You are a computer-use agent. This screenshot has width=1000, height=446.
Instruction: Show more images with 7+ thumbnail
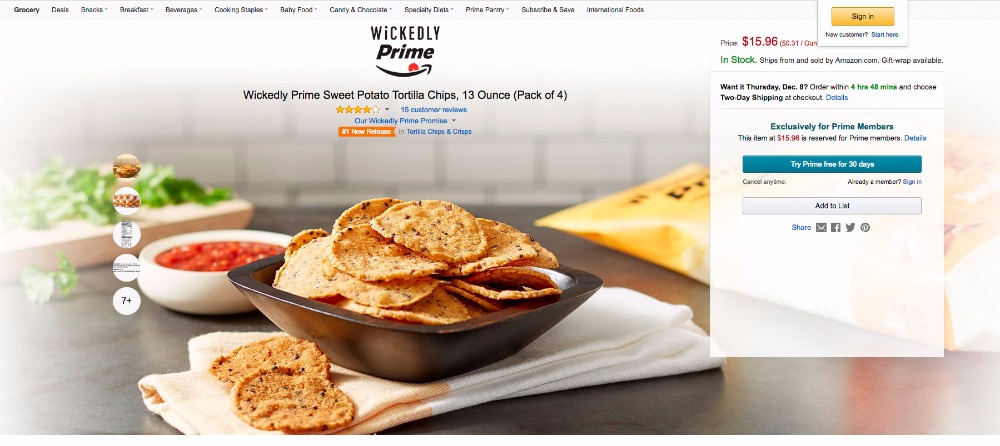tap(127, 301)
